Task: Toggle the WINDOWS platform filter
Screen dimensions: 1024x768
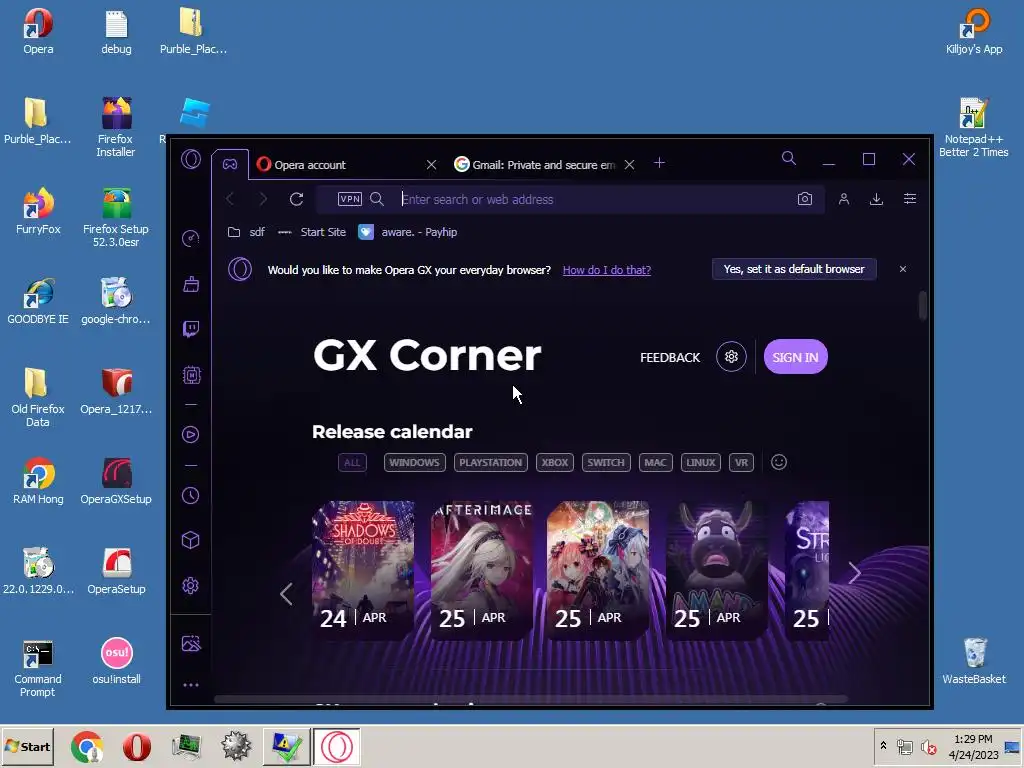Action: (415, 462)
